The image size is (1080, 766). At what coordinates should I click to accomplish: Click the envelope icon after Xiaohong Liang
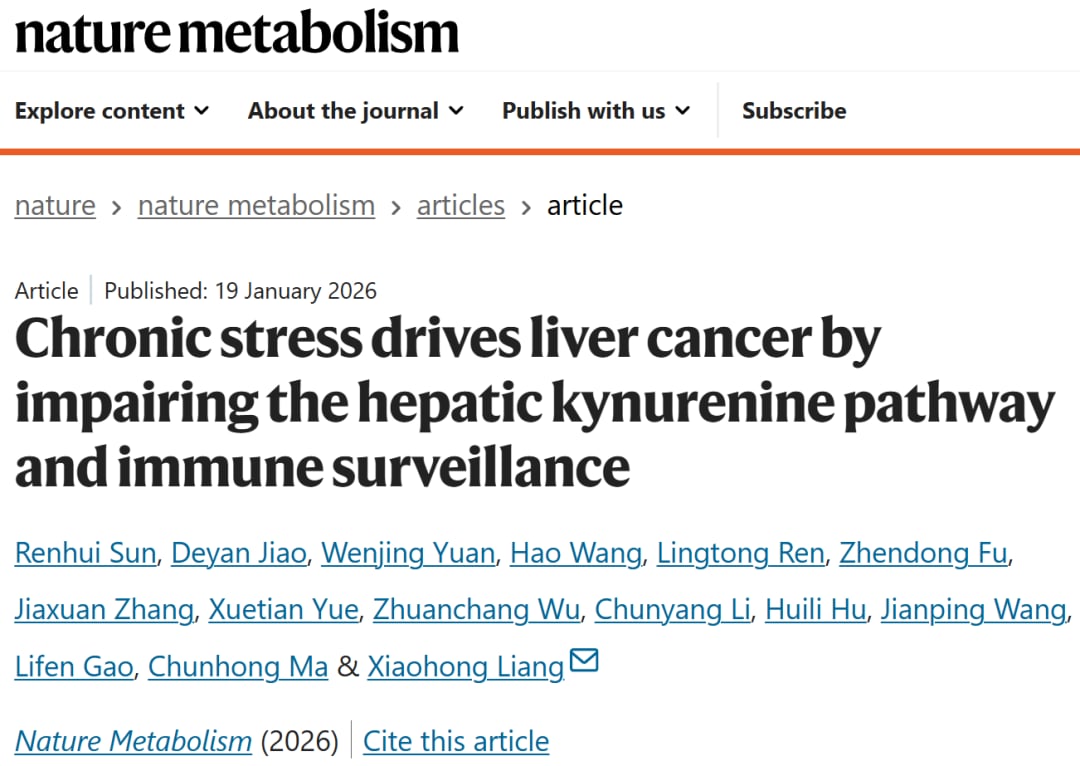[583, 661]
